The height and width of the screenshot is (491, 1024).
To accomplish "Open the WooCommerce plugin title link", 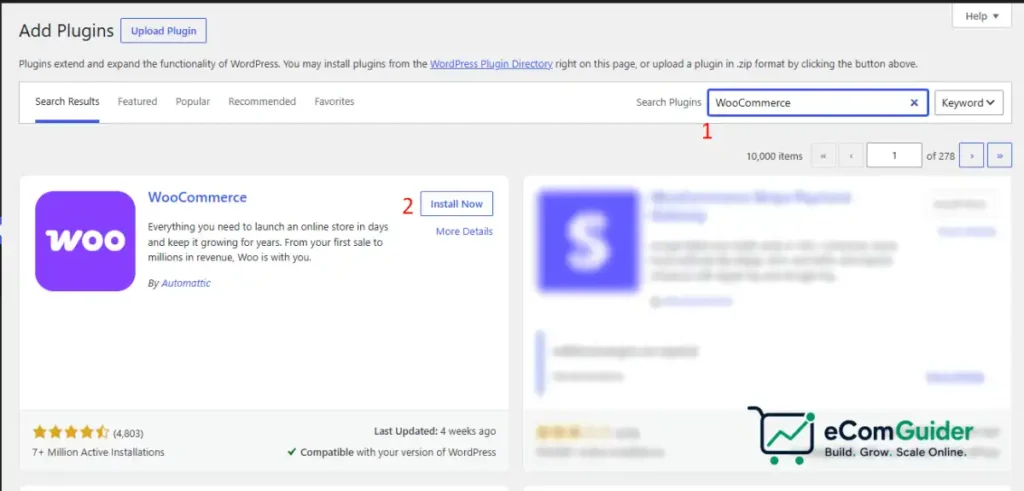I will (x=197, y=197).
